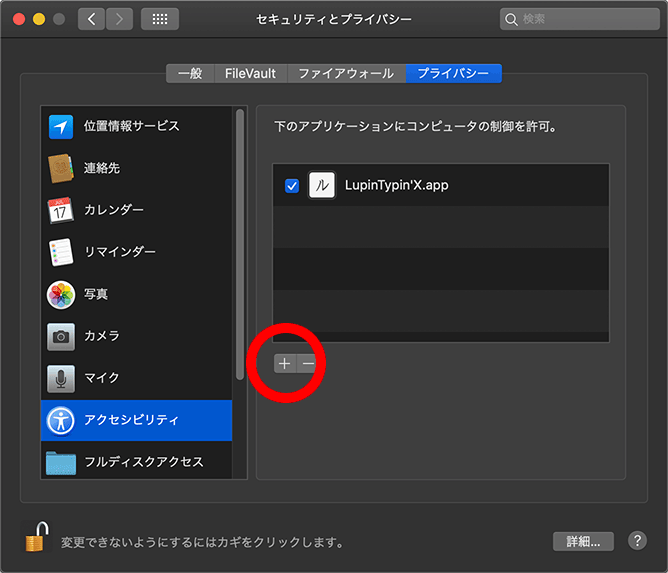The width and height of the screenshot is (668, 573).
Task: Click the フルディスクアクセス folder icon
Action: (61, 463)
